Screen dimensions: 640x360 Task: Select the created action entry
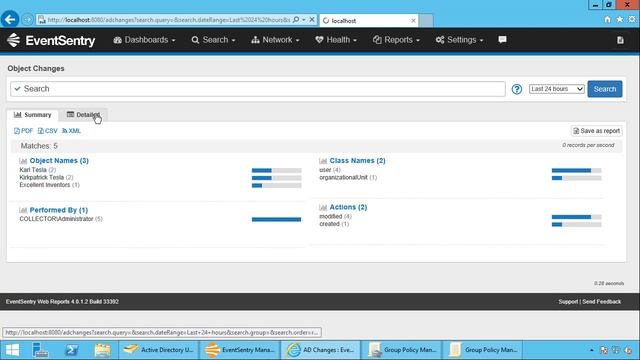click(x=329, y=224)
